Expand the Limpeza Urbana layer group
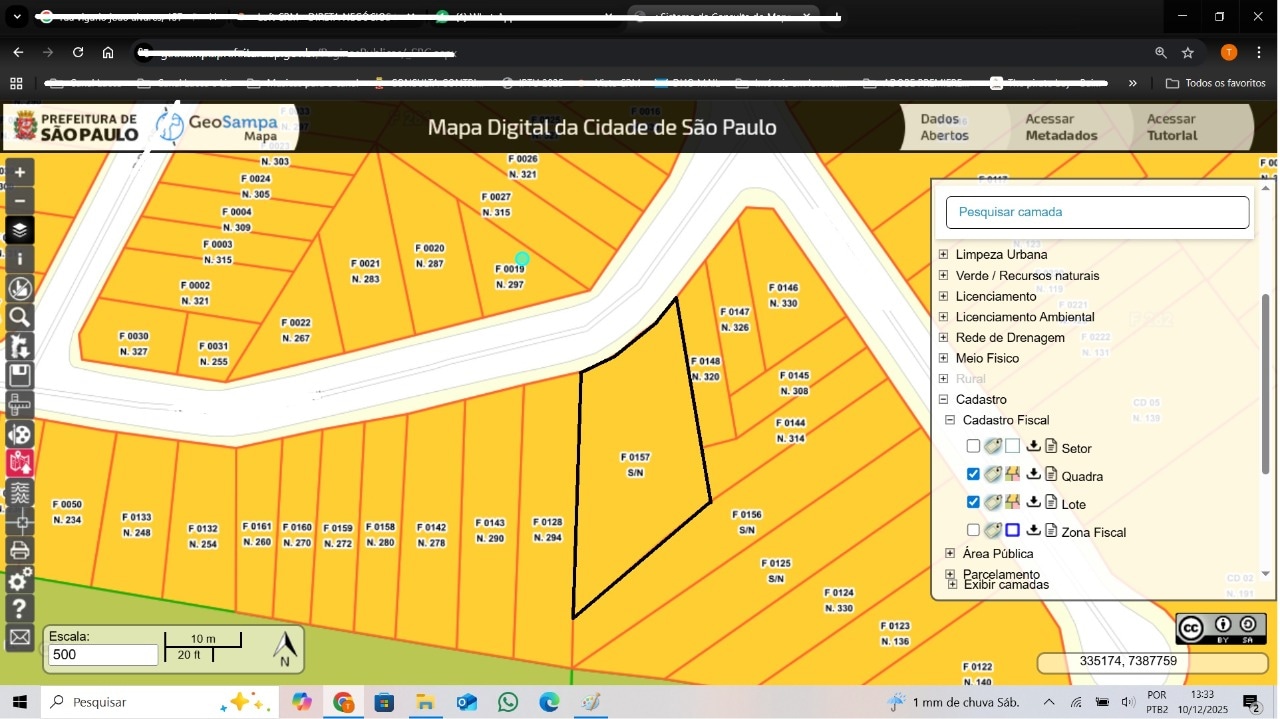 pos(943,255)
